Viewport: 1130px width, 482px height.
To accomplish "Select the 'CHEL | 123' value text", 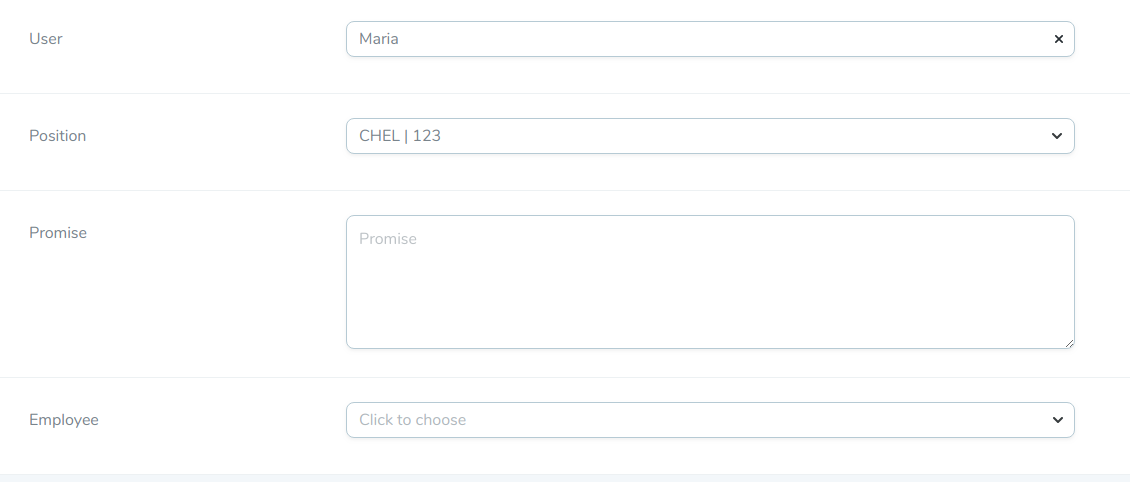I will [x=400, y=136].
